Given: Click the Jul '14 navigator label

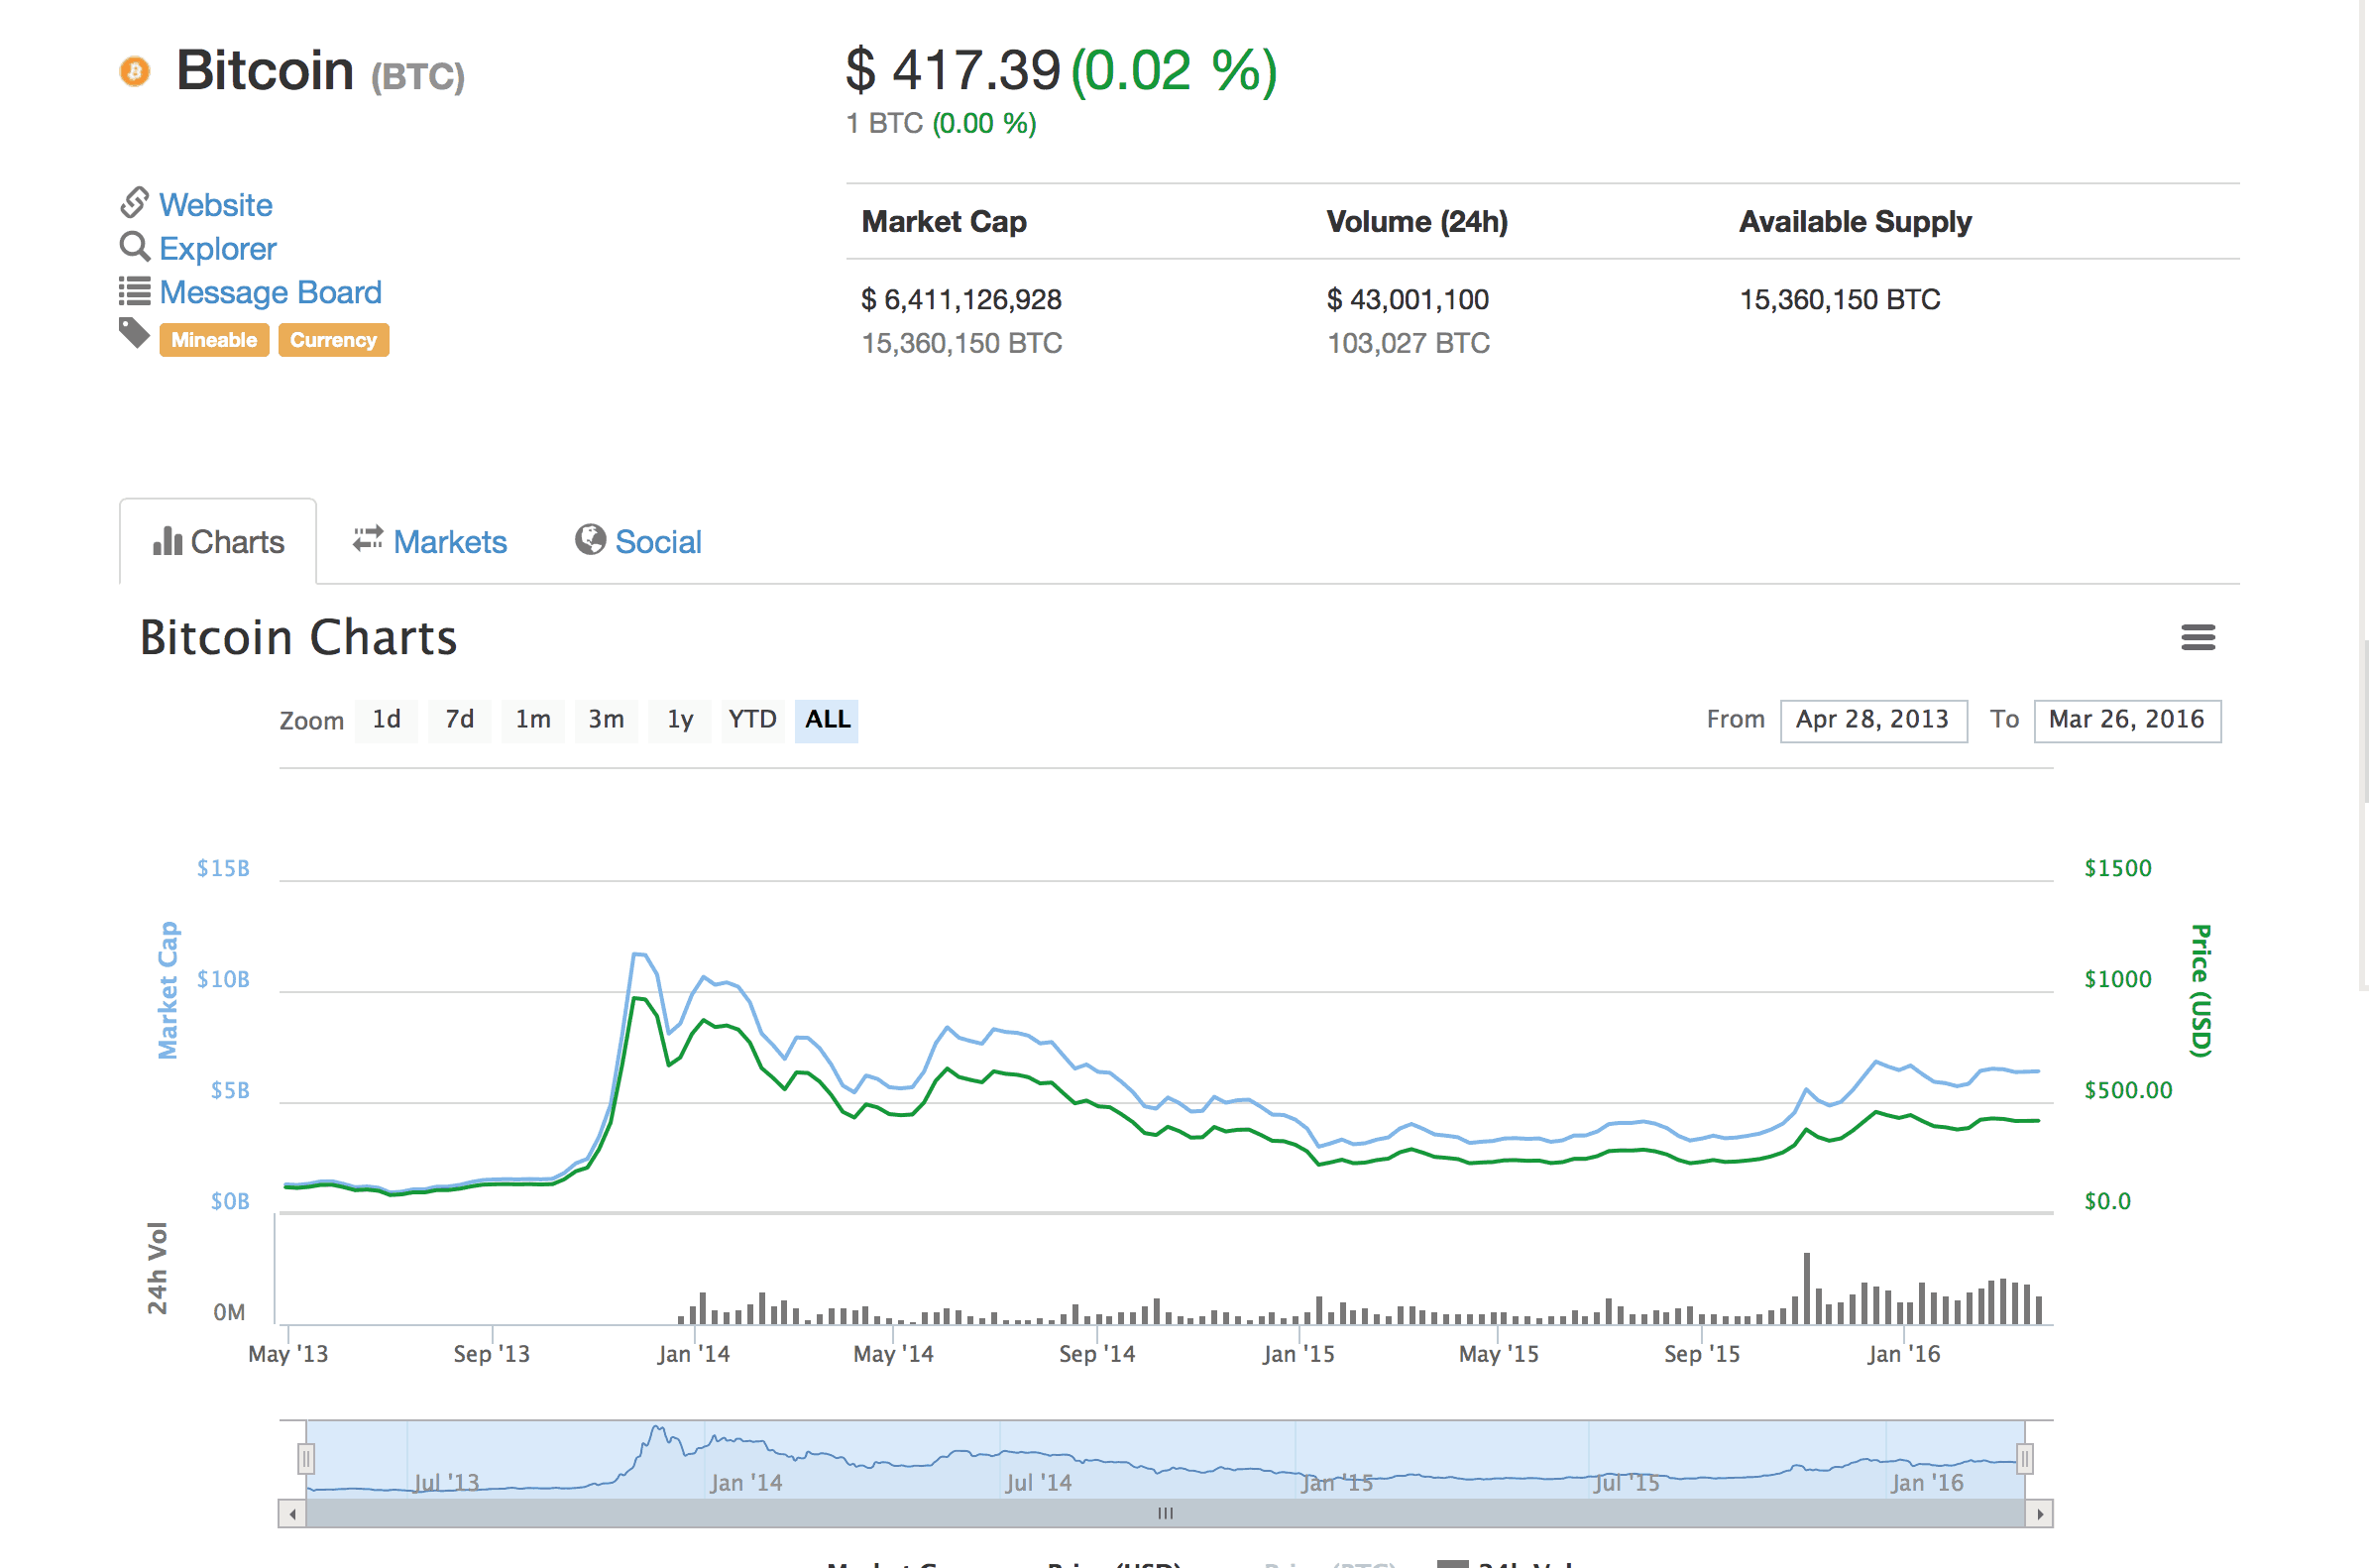Looking at the screenshot, I should (x=1039, y=1482).
